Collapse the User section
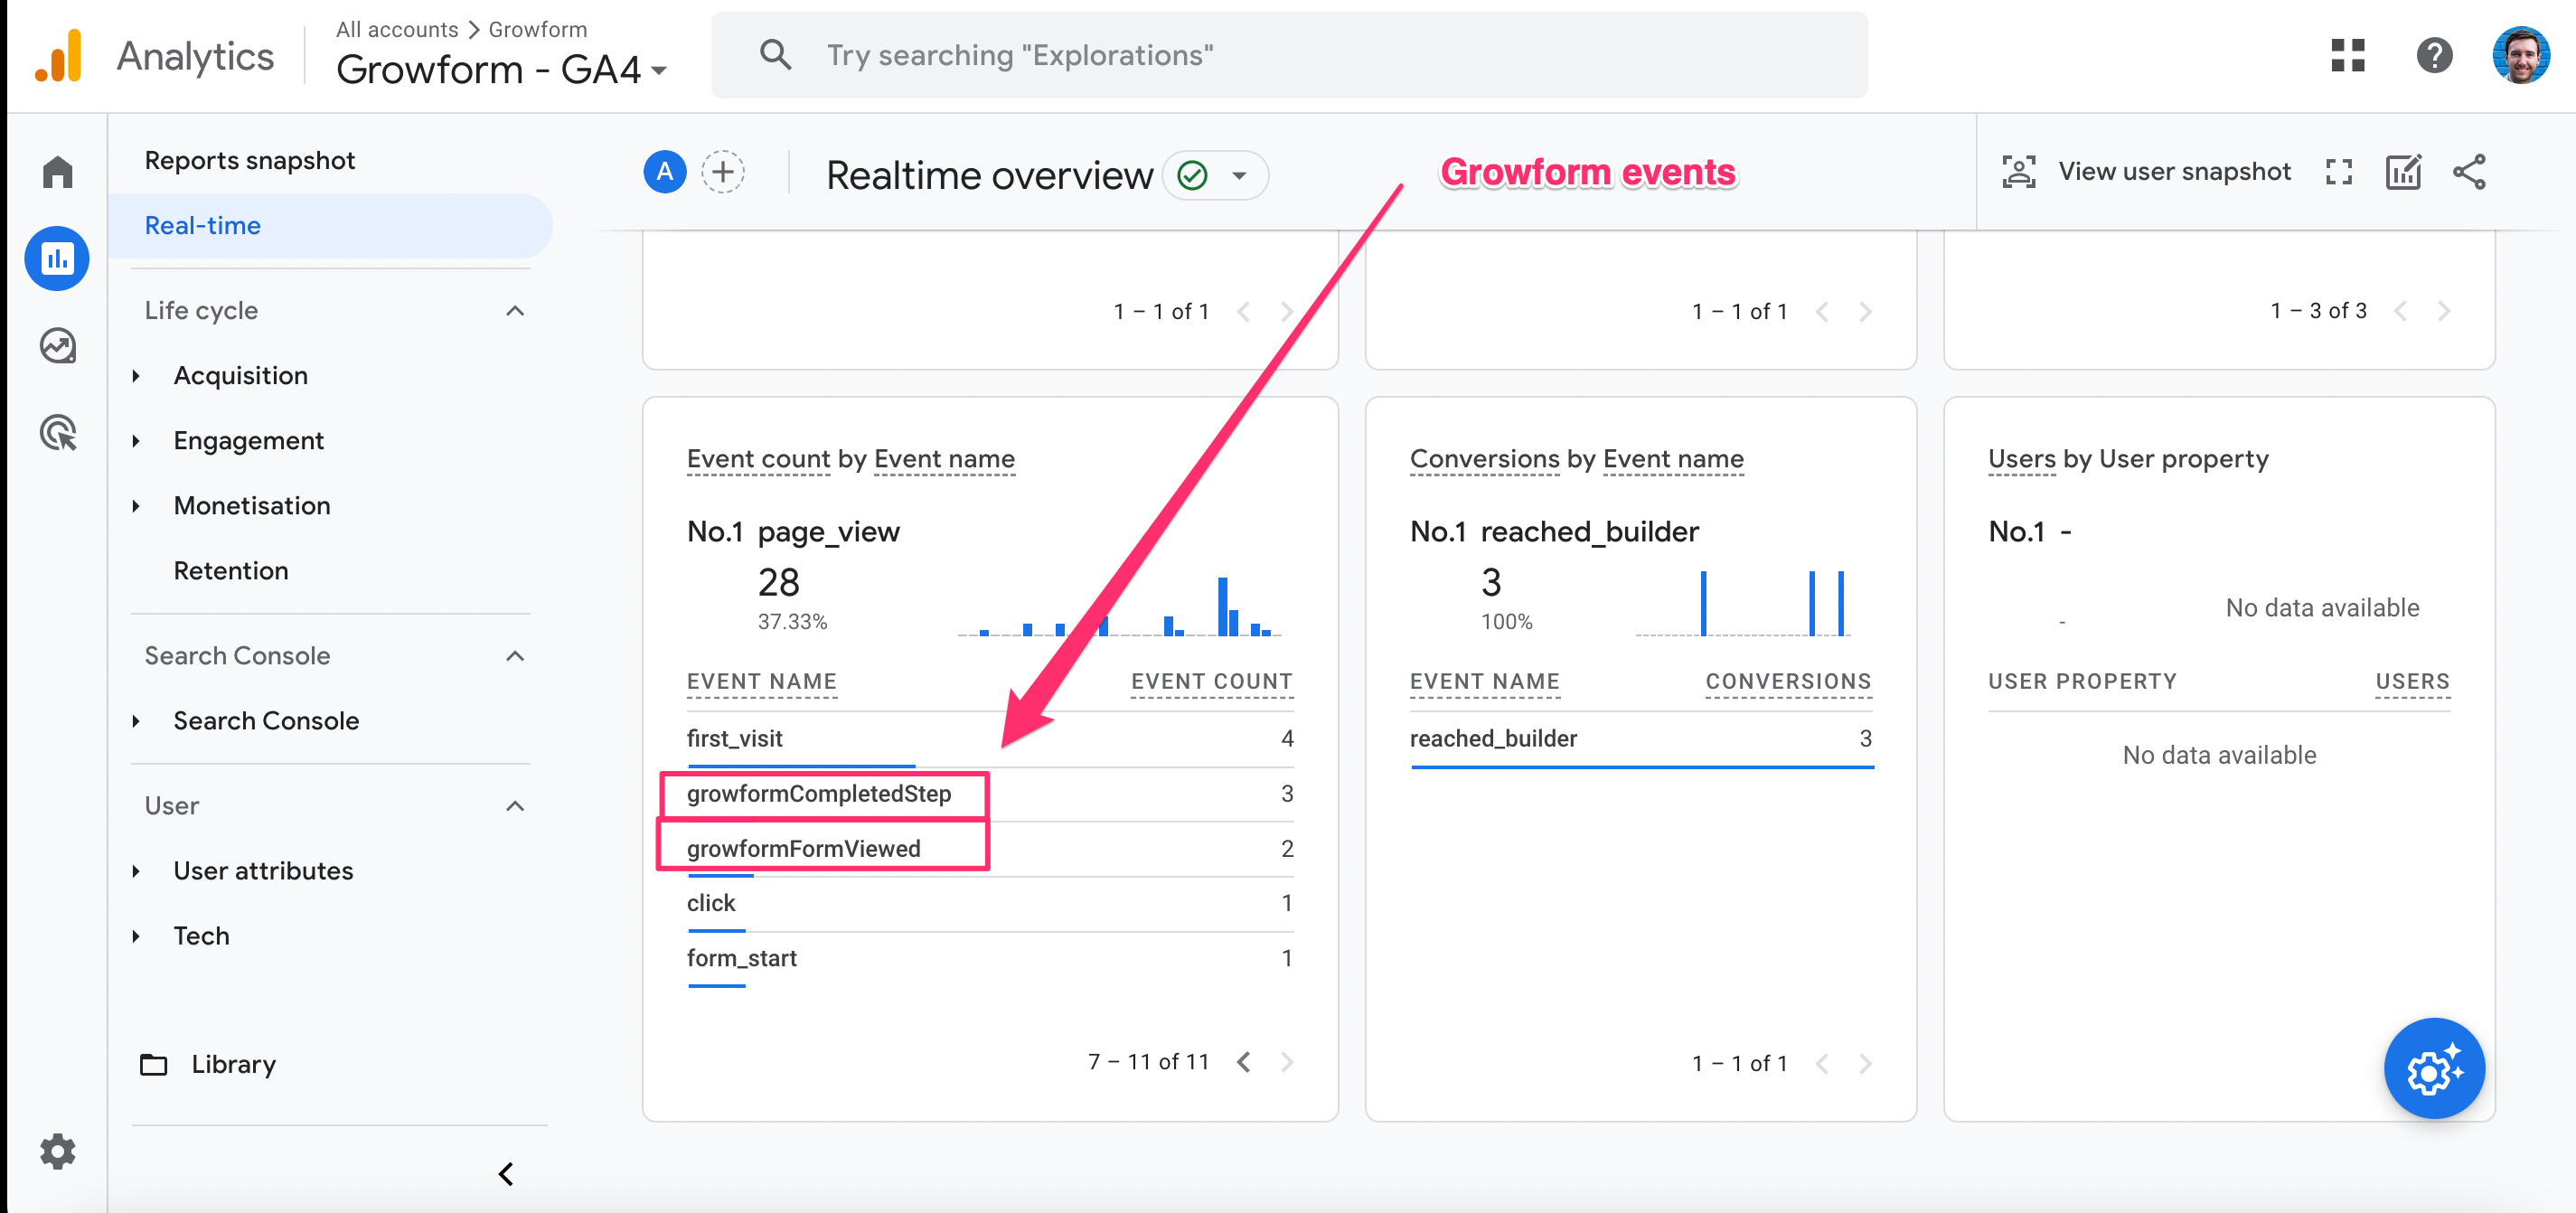 515,806
